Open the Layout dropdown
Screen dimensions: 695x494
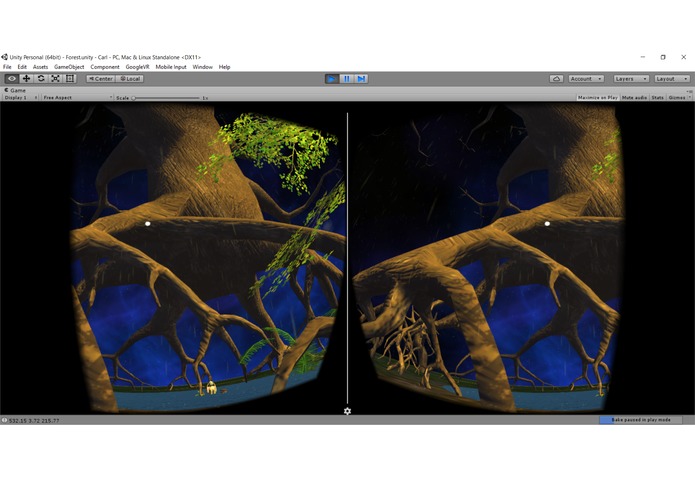click(x=672, y=79)
